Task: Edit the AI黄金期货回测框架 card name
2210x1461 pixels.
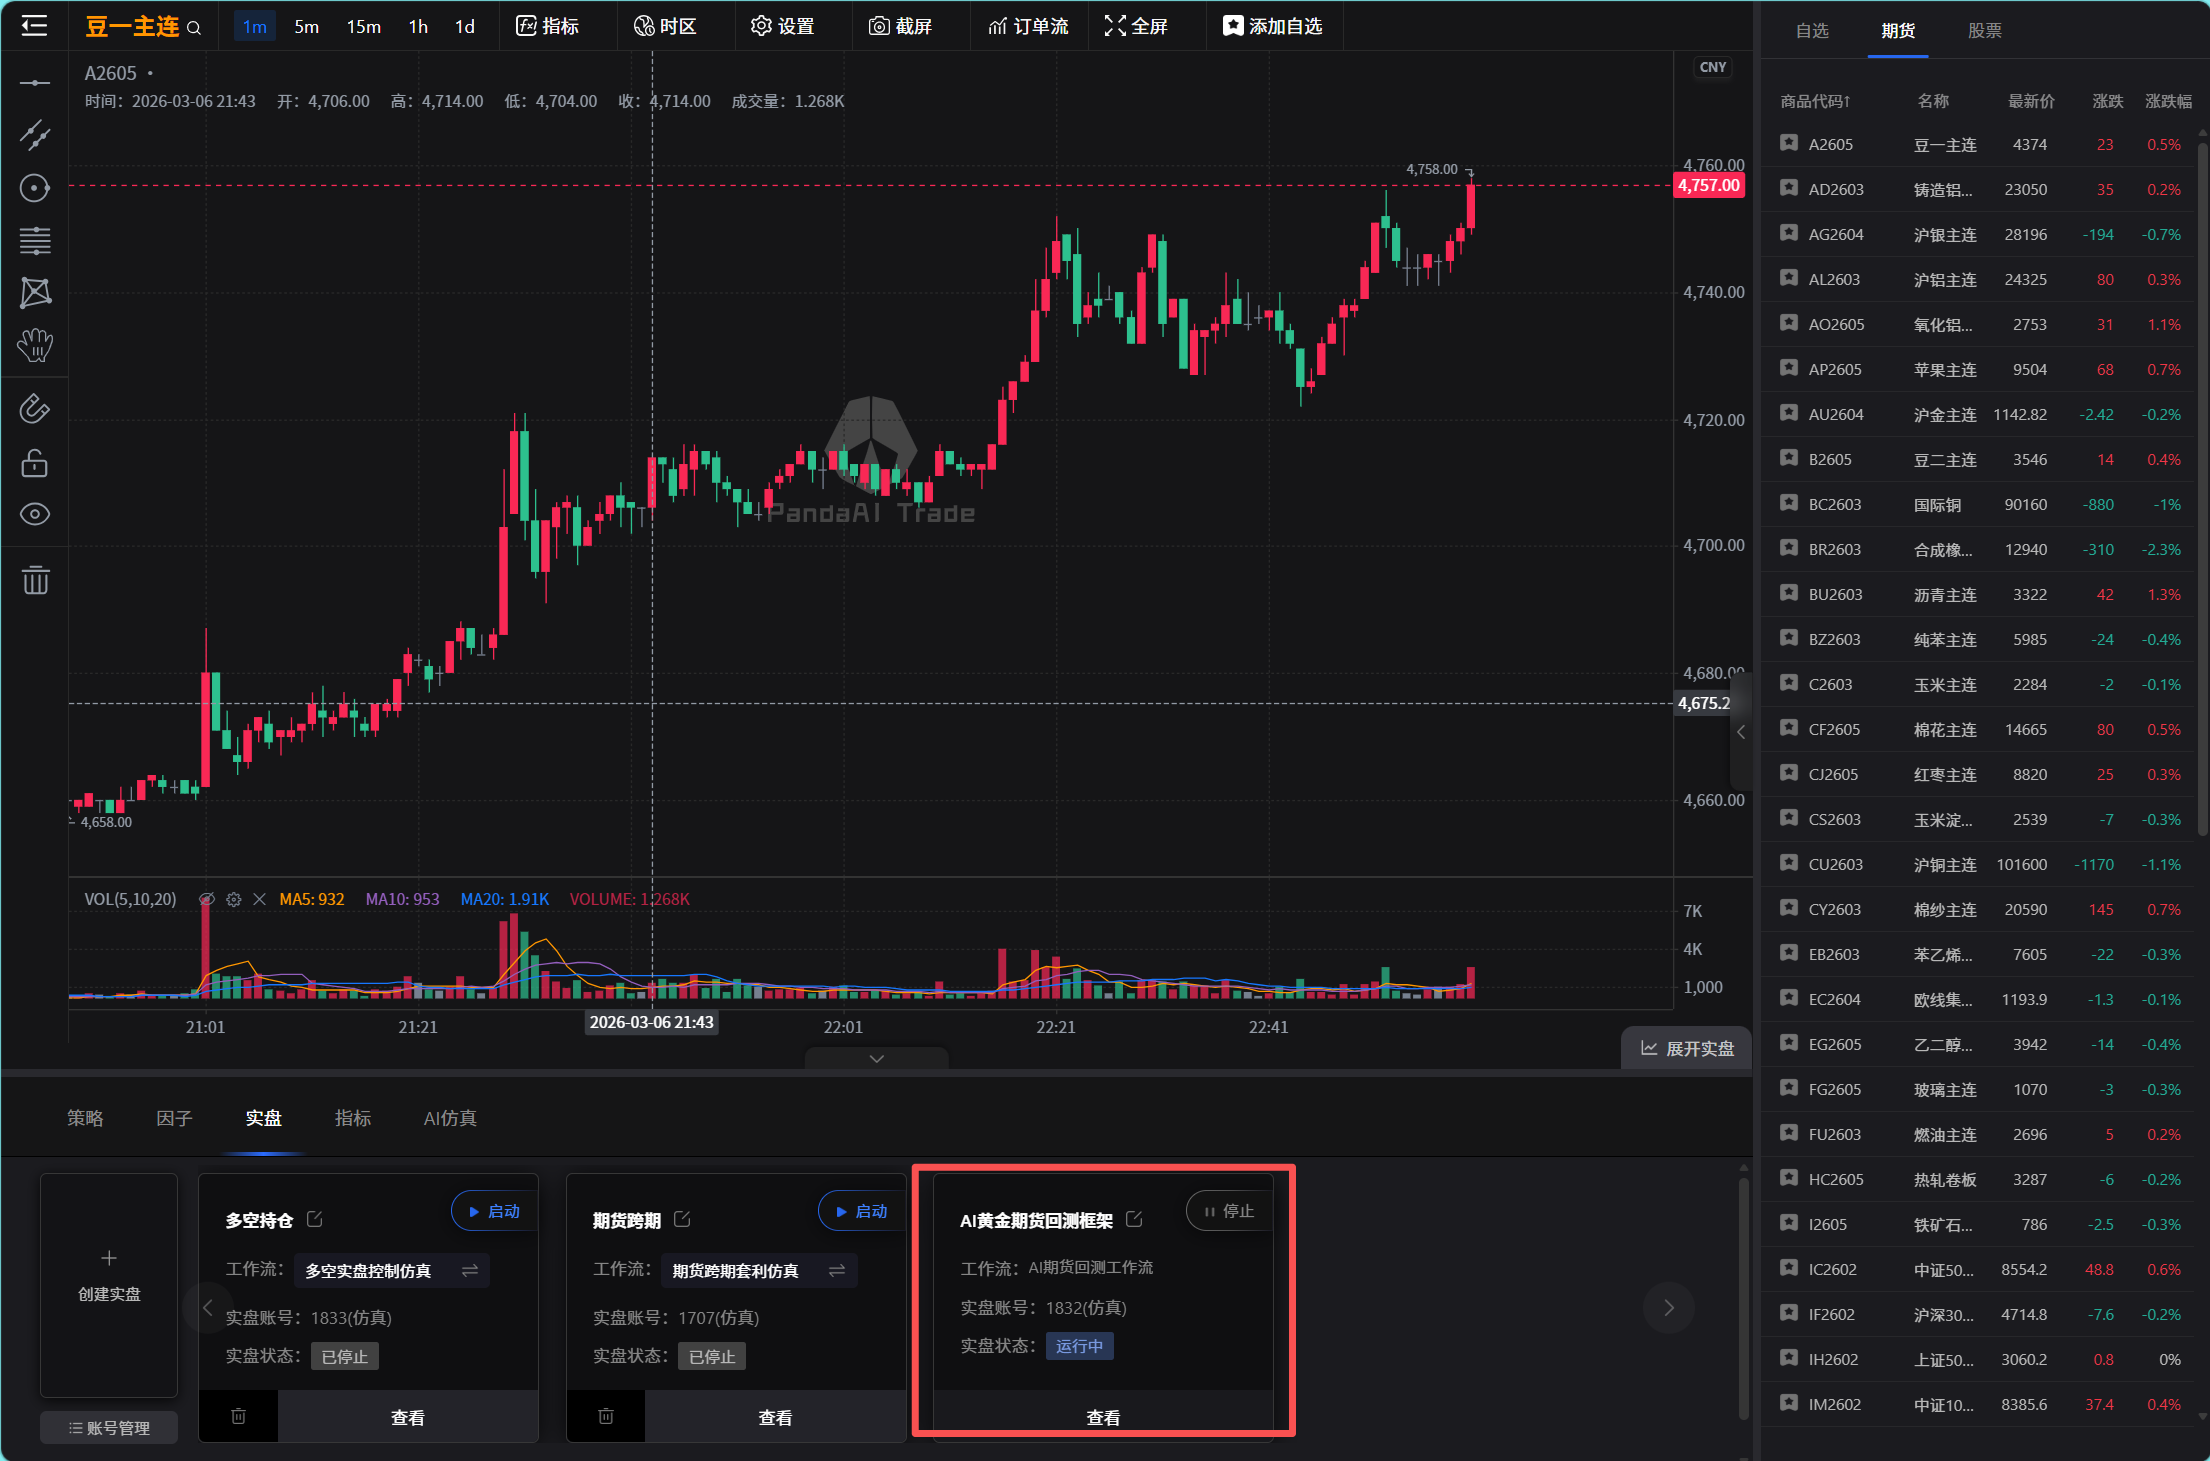Action: pyautogui.click(x=1134, y=1219)
